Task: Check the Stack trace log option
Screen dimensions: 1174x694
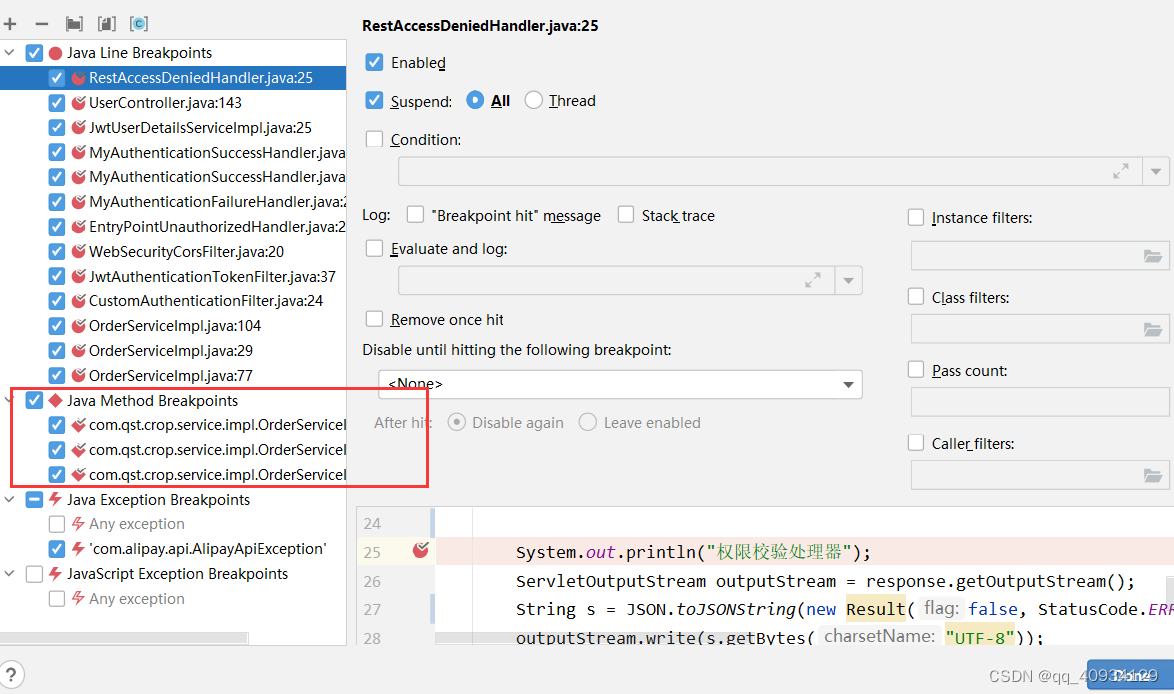Action: [625, 215]
